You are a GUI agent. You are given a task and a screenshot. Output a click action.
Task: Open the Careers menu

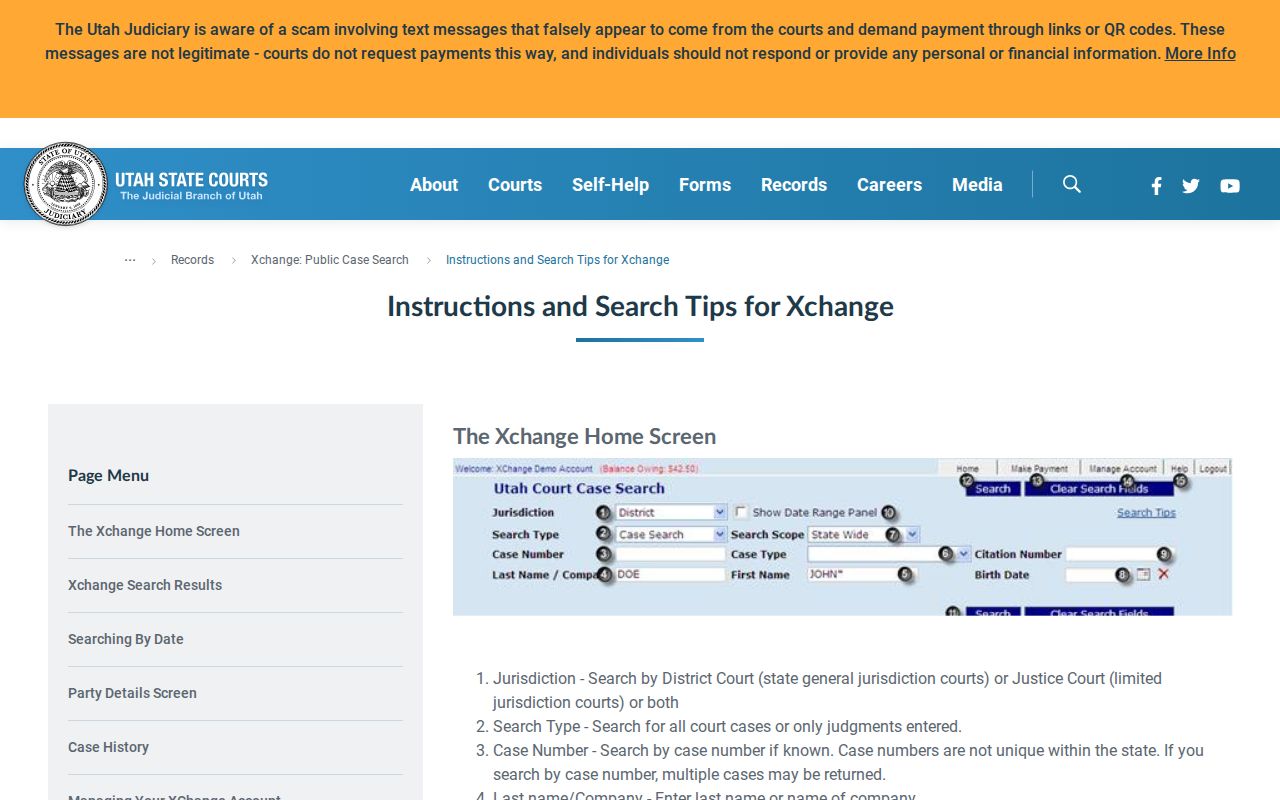(x=889, y=185)
